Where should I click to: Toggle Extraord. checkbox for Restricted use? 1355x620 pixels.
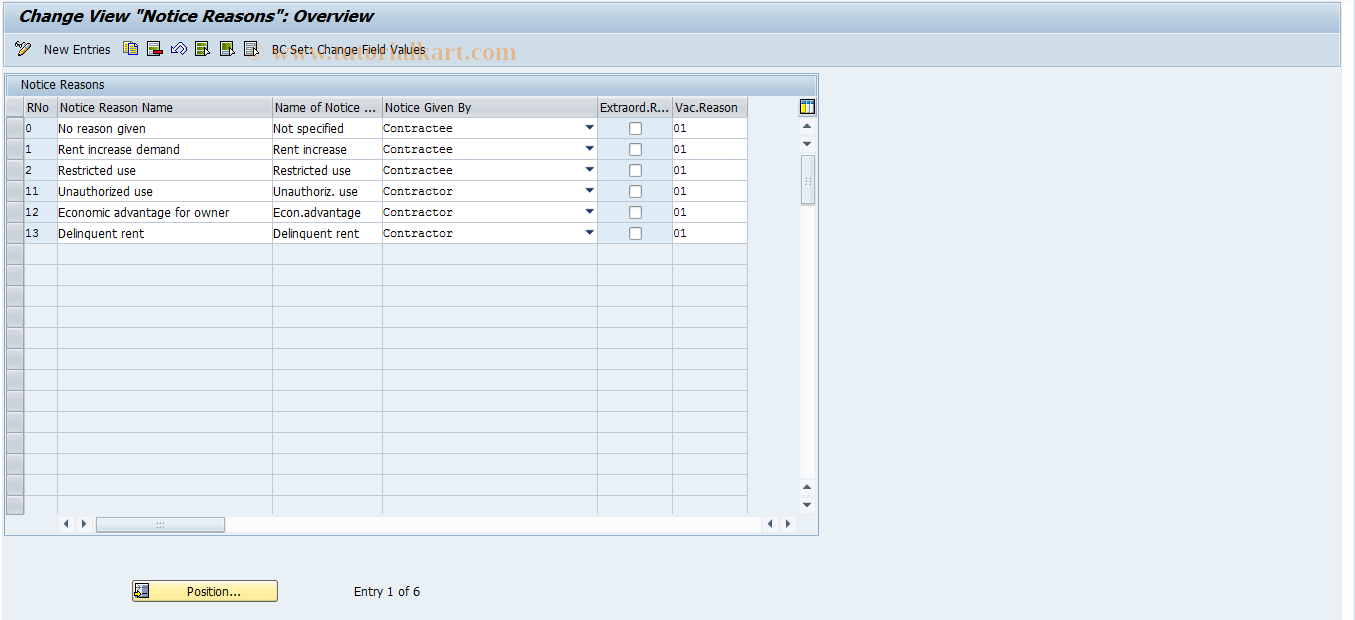pos(635,170)
